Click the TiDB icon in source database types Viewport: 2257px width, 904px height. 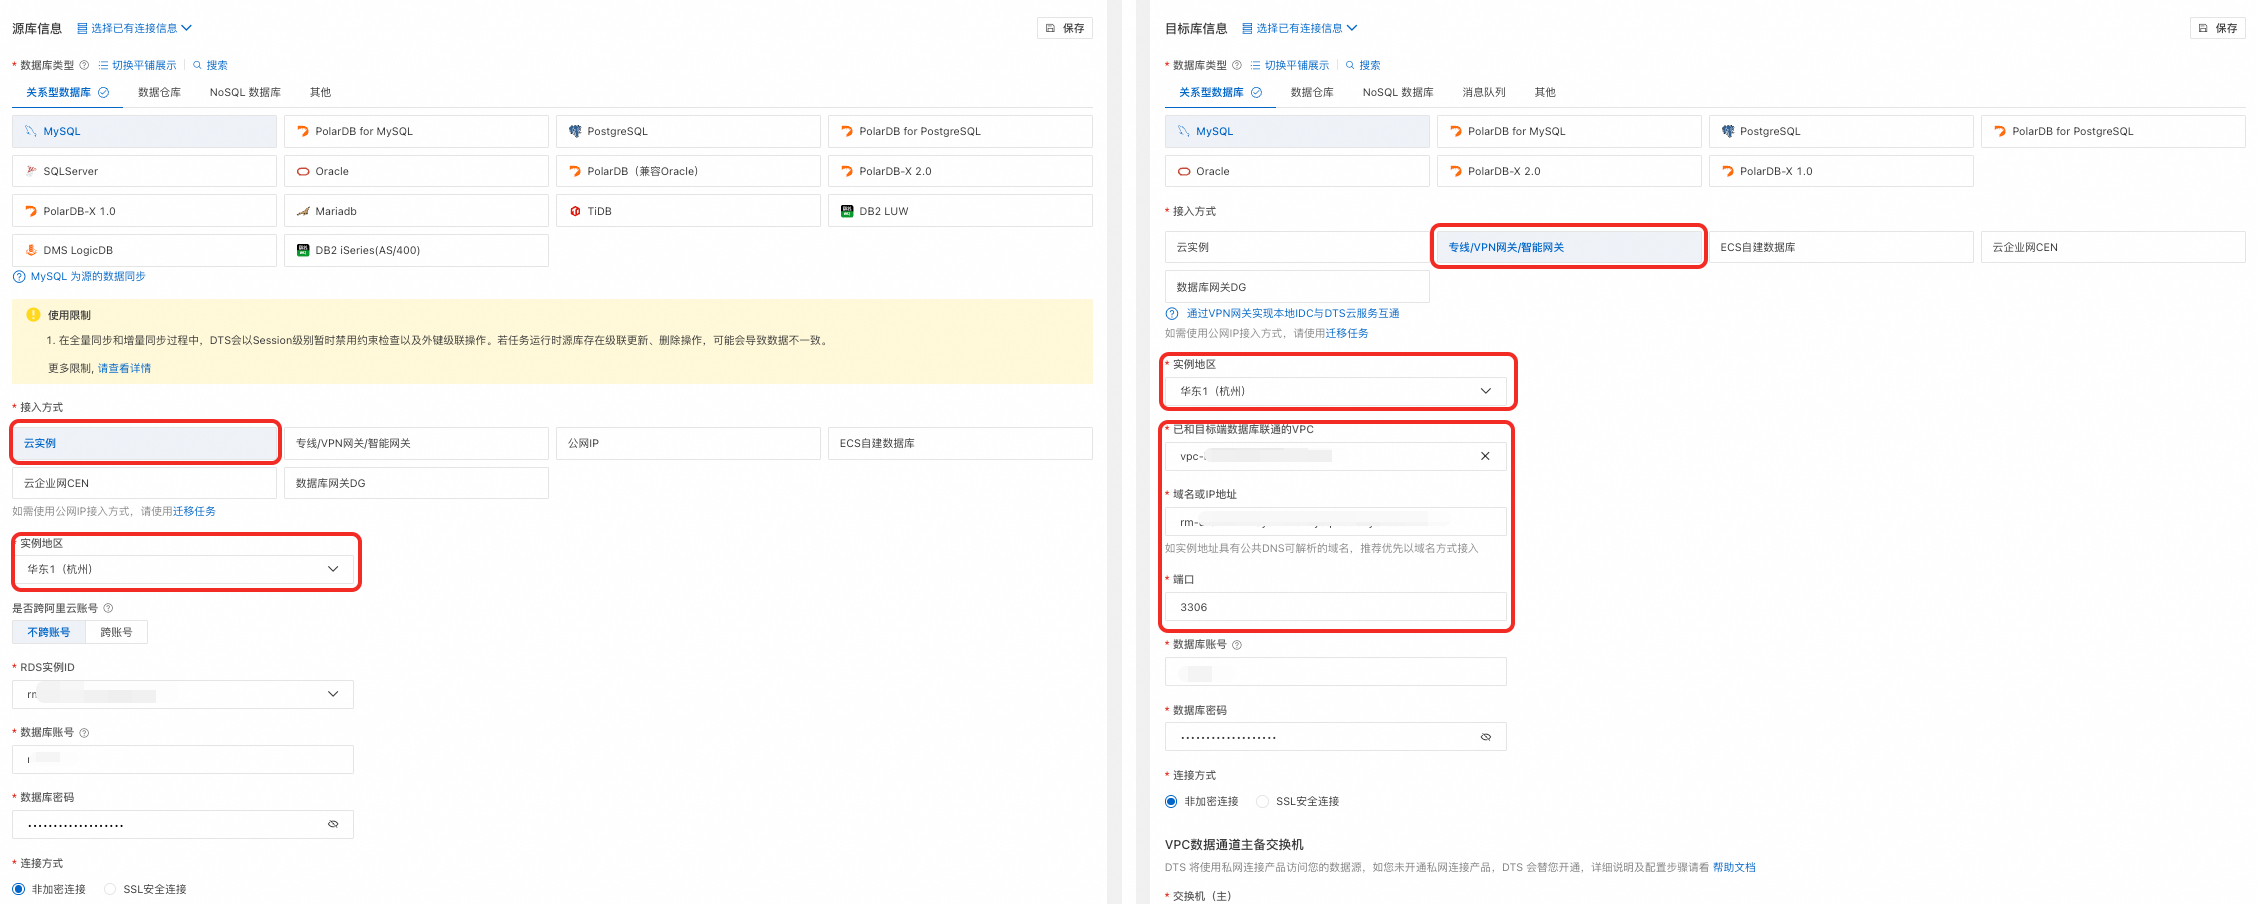575,211
